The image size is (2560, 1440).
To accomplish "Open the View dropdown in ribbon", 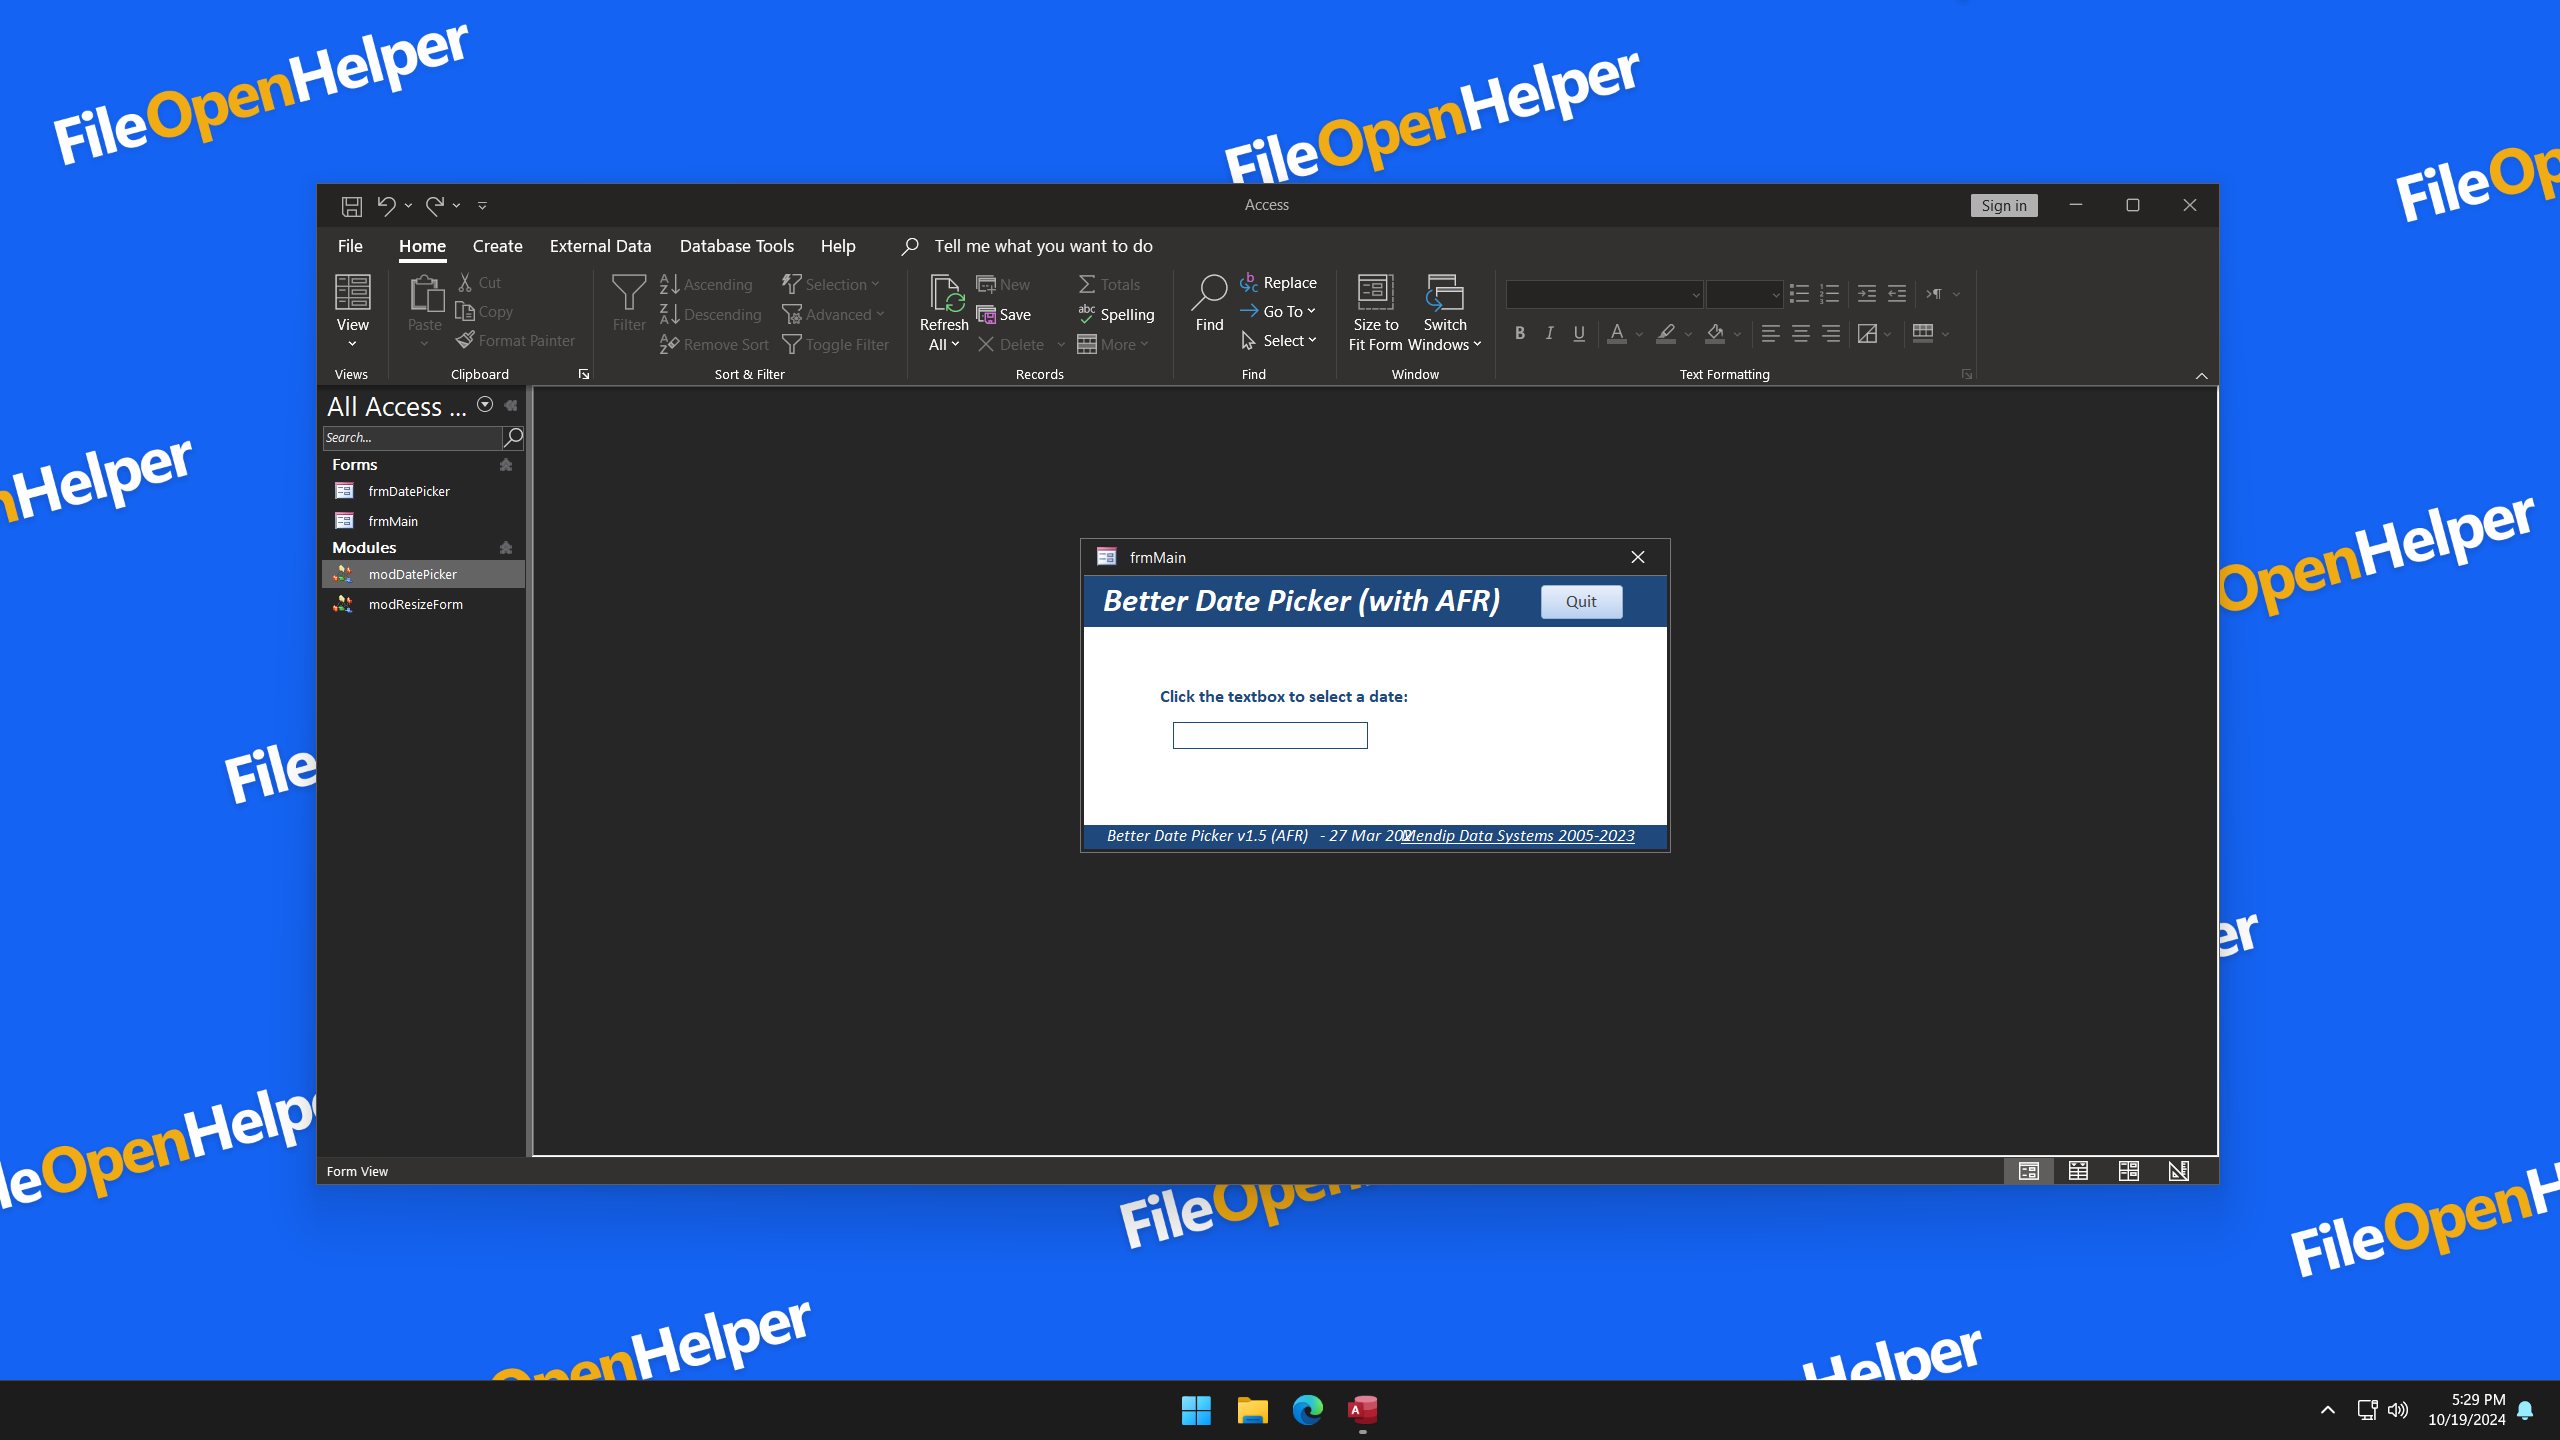I will pyautogui.click(x=352, y=344).
